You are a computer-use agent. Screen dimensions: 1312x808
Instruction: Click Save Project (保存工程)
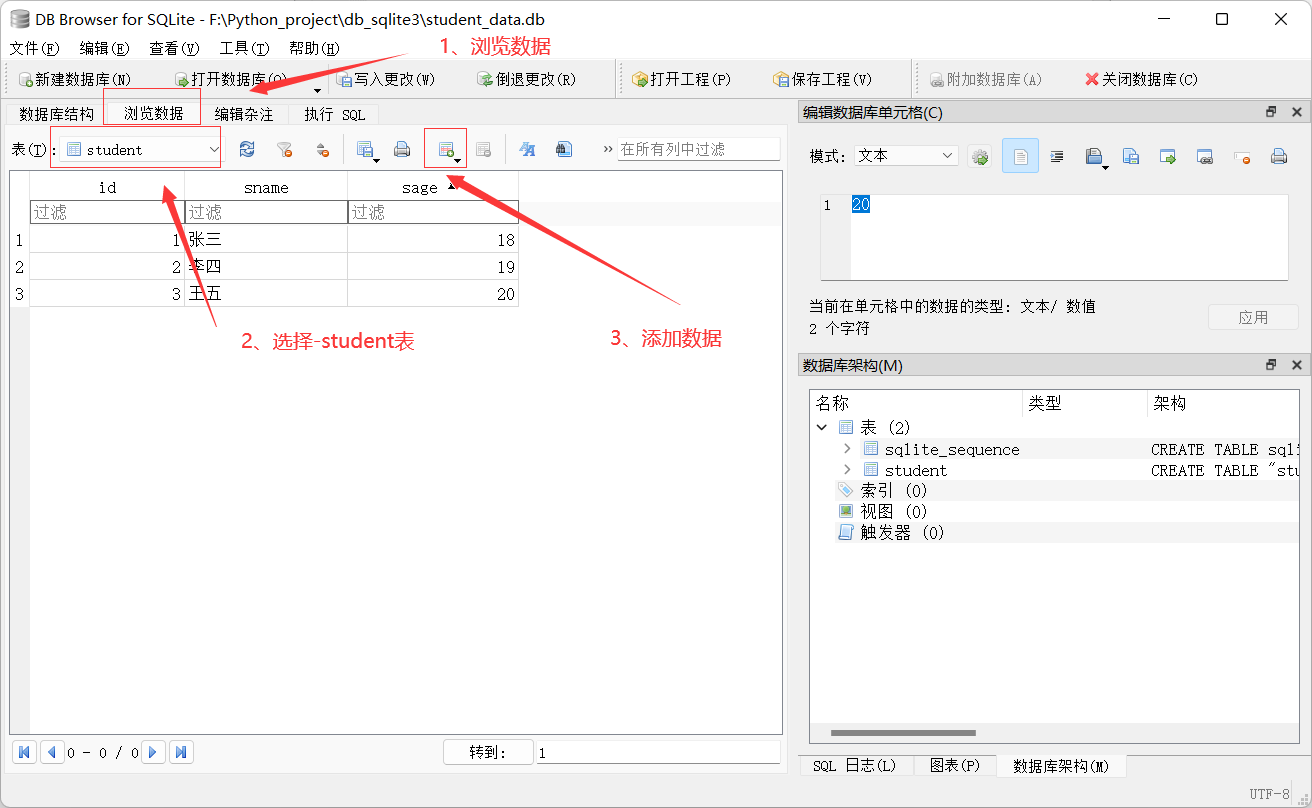(822, 79)
